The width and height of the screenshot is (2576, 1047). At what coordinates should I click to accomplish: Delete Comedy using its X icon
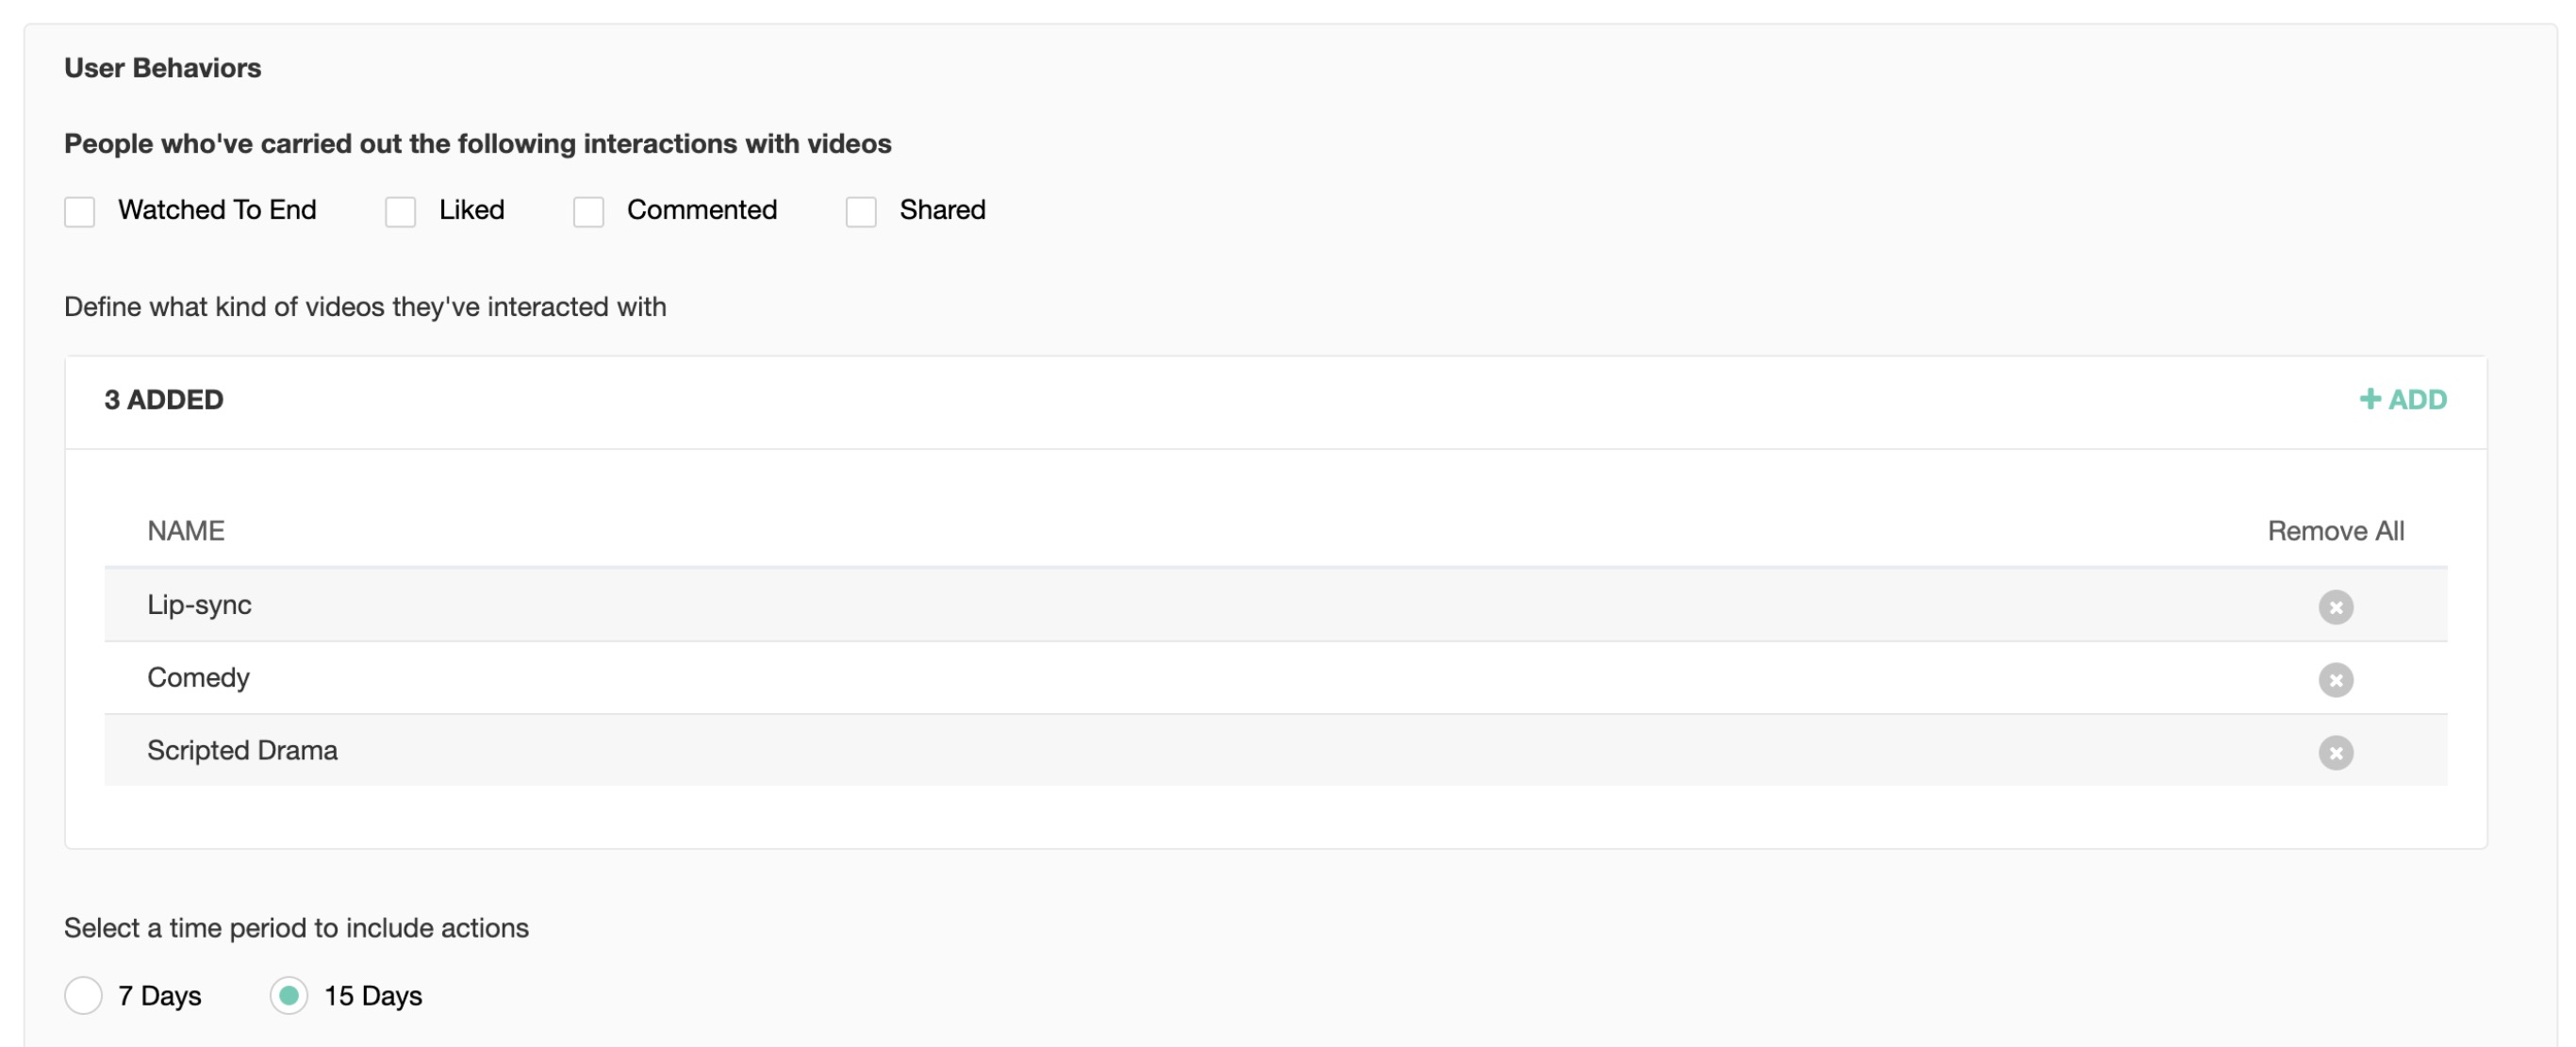tap(2335, 680)
